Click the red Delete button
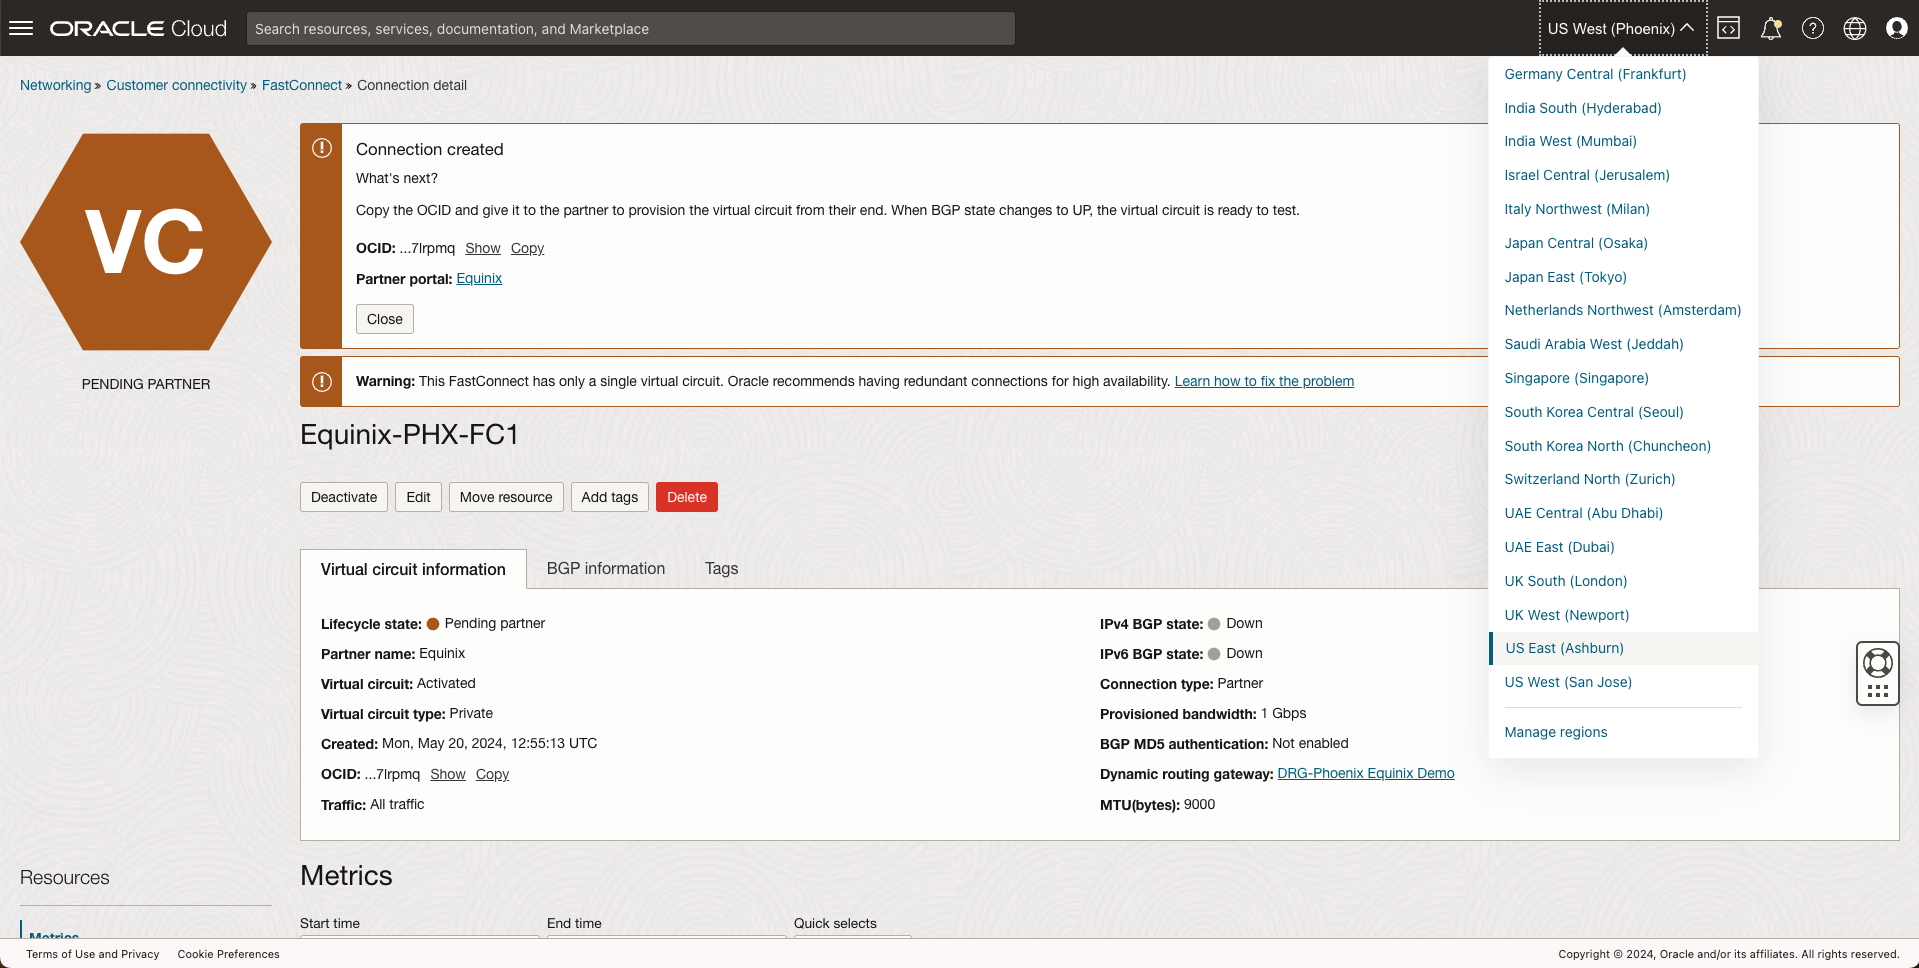Image resolution: width=1919 pixels, height=968 pixels. (x=686, y=497)
